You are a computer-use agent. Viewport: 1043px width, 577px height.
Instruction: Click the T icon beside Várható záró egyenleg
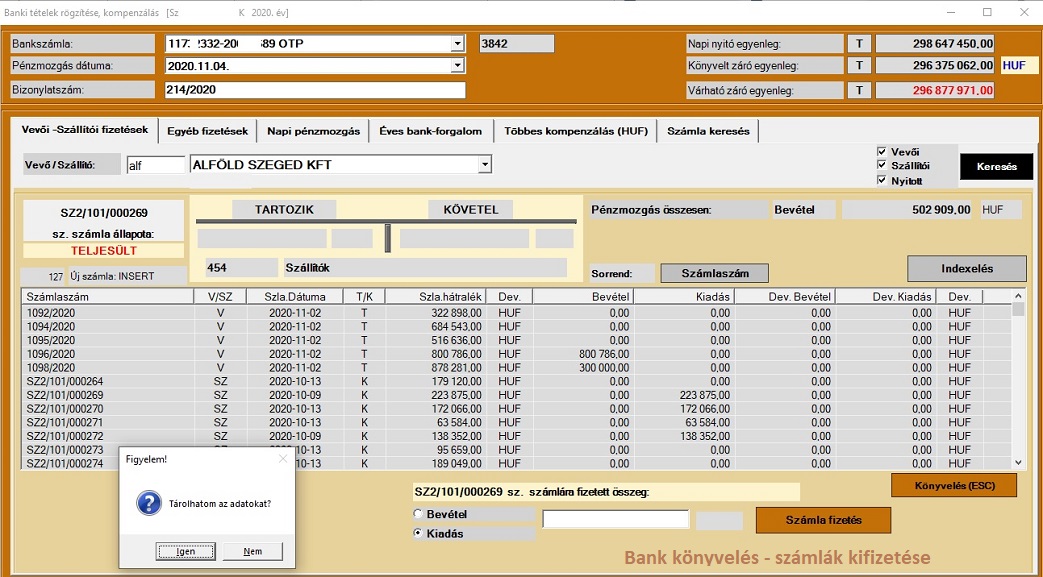858,89
